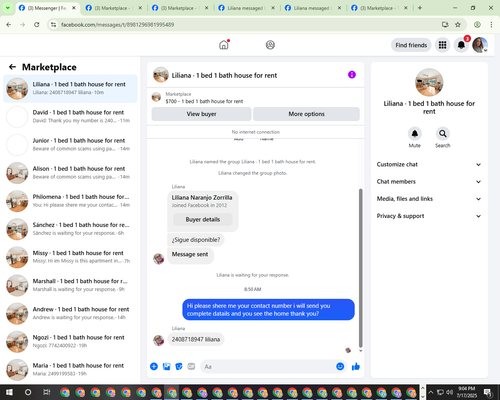500x400 pixels.
Task: Open Missy conversation in list
Action: pyautogui.click(x=70, y=257)
